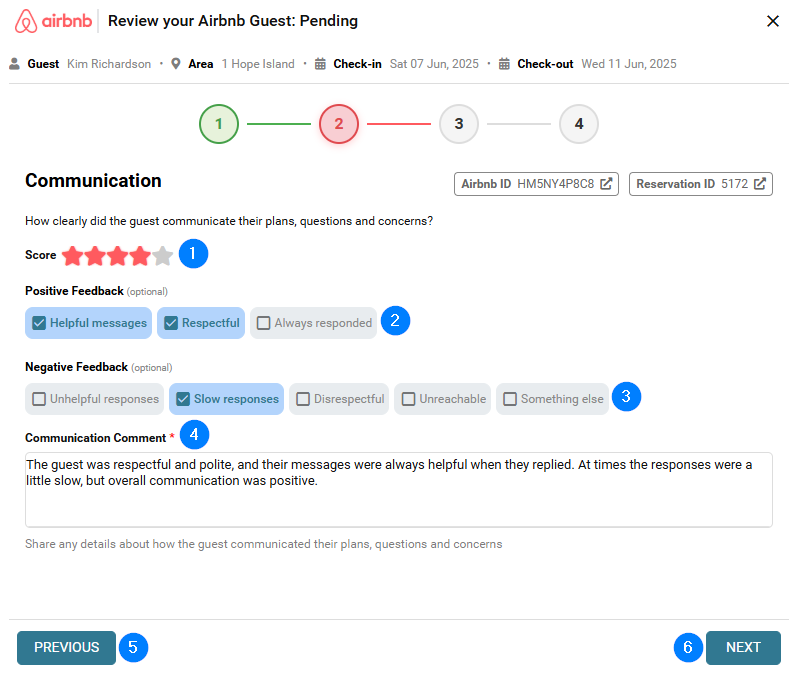This screenshot has width=797, height=675.
Task: Close the review dialog
Action: (773, 21)
